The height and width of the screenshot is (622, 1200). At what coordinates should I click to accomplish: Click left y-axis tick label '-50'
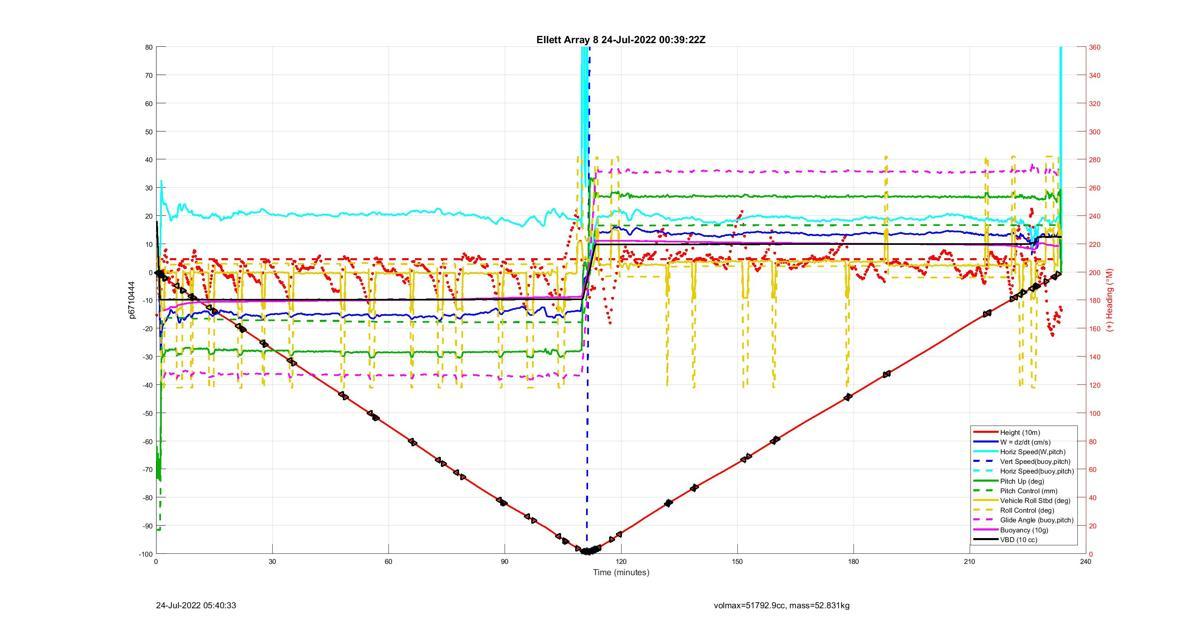click(147, 413)
